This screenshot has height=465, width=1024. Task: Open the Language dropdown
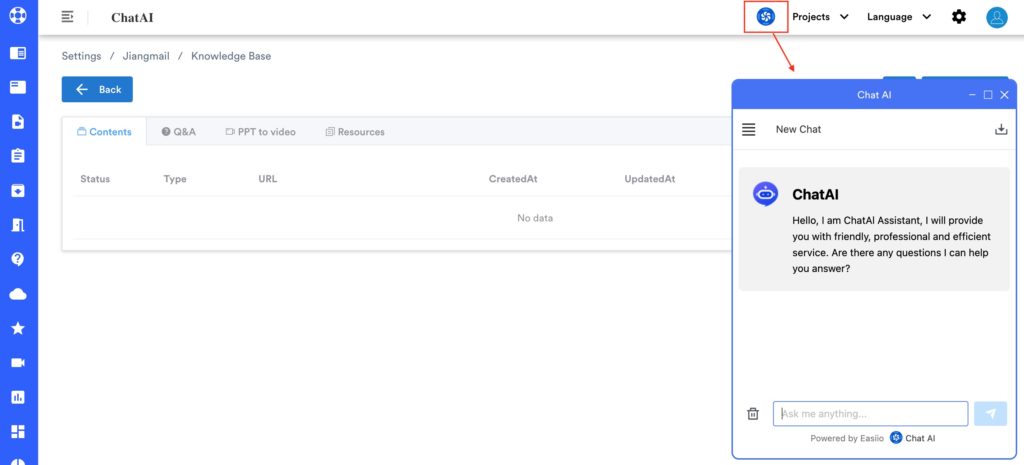[x=898, y=17]
